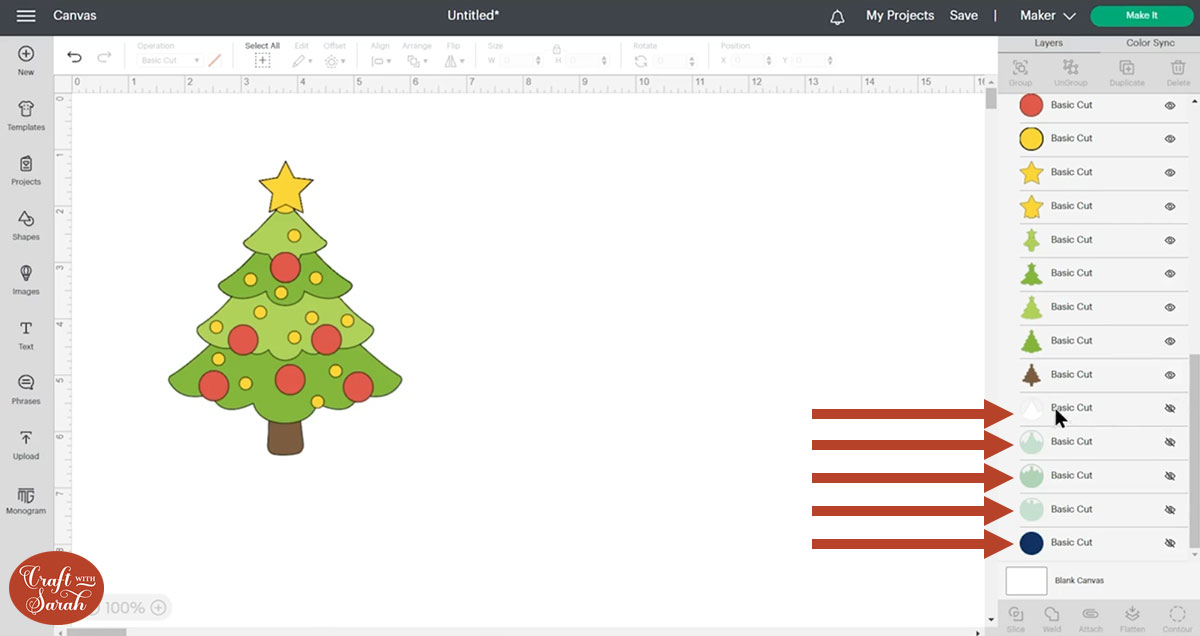Open the Monogram tool
The image size is (1200, 636).
[x=26, y=499]
